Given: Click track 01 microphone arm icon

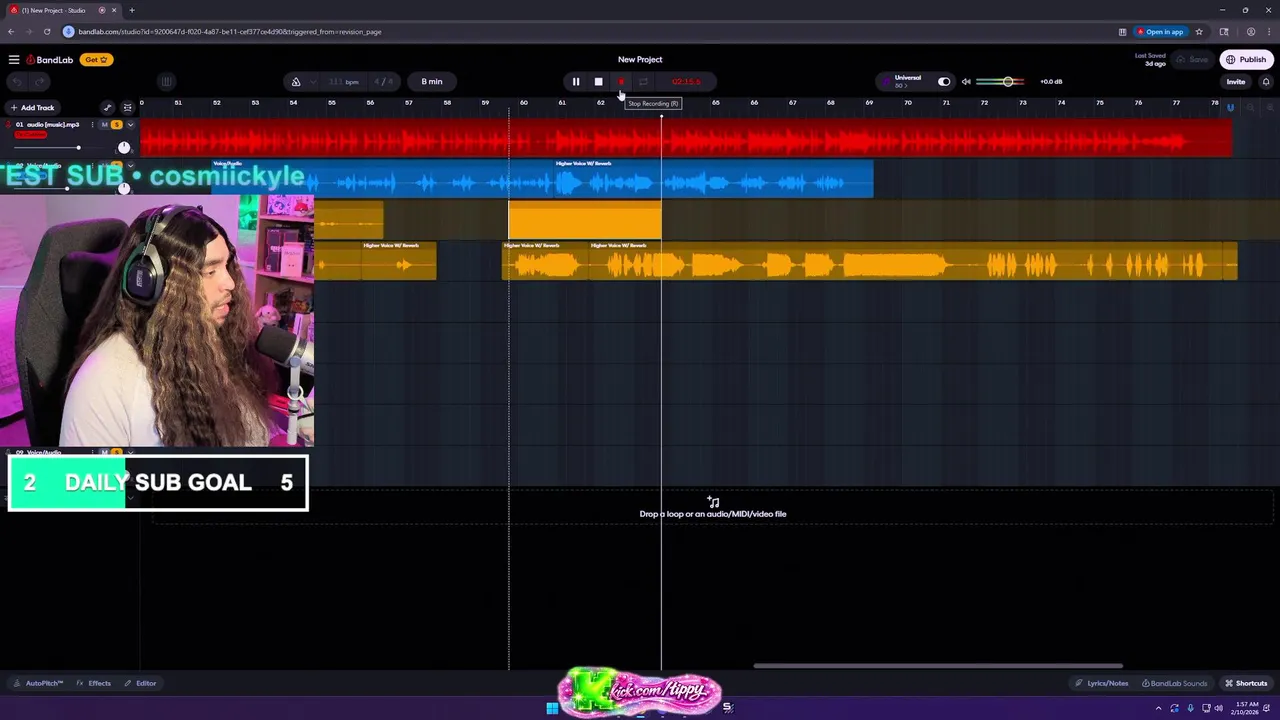Looking at the screenshot, I should 8,125.
